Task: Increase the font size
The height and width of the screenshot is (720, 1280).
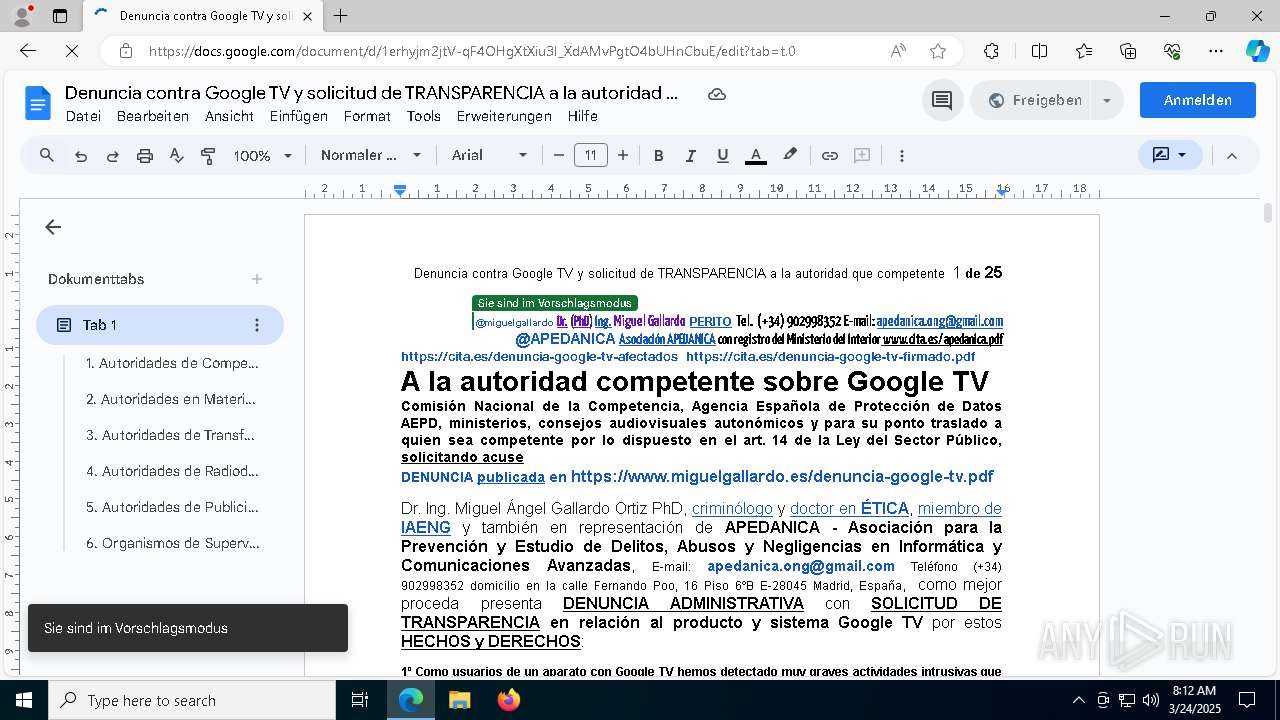Action: (623, 155)
